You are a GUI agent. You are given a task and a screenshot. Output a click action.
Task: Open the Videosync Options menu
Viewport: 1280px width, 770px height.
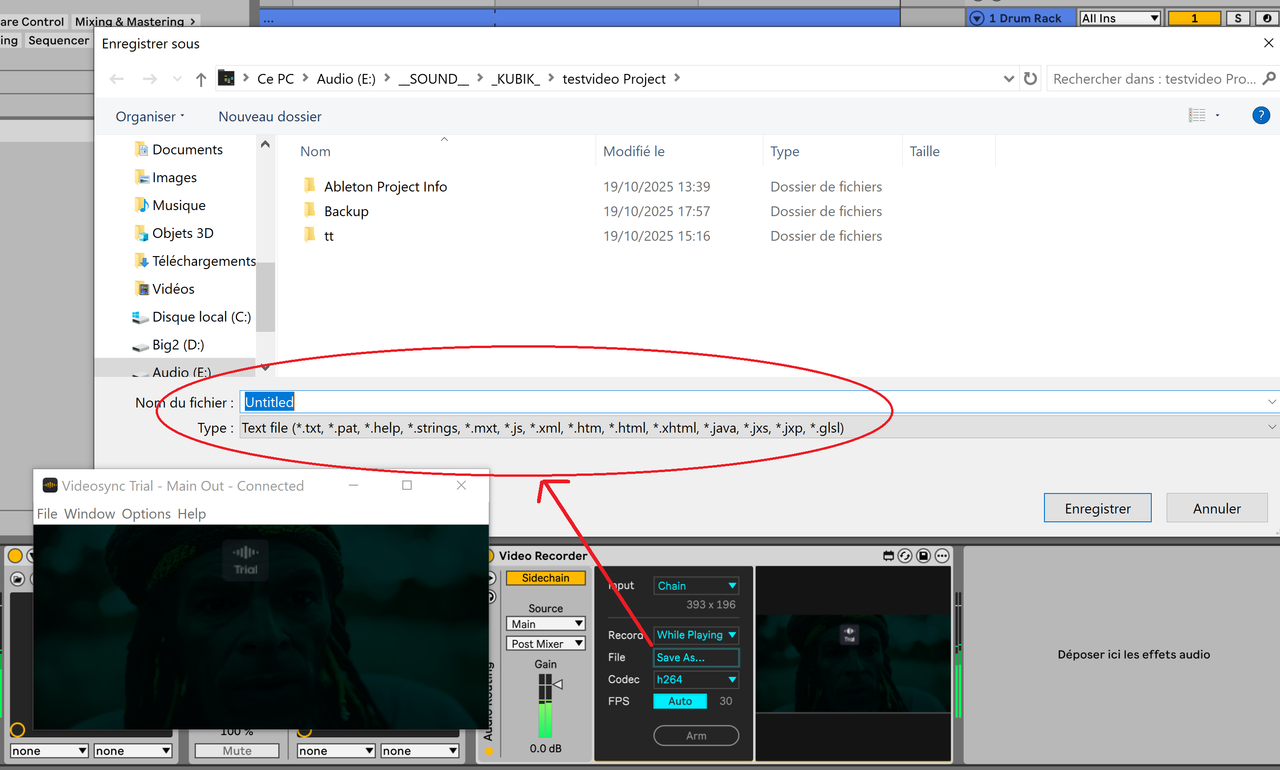tap(146, 514)
